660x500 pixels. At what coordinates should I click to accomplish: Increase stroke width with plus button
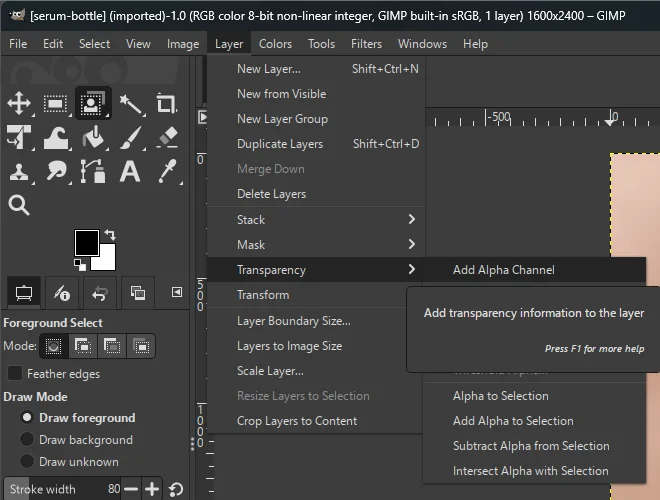152,489
